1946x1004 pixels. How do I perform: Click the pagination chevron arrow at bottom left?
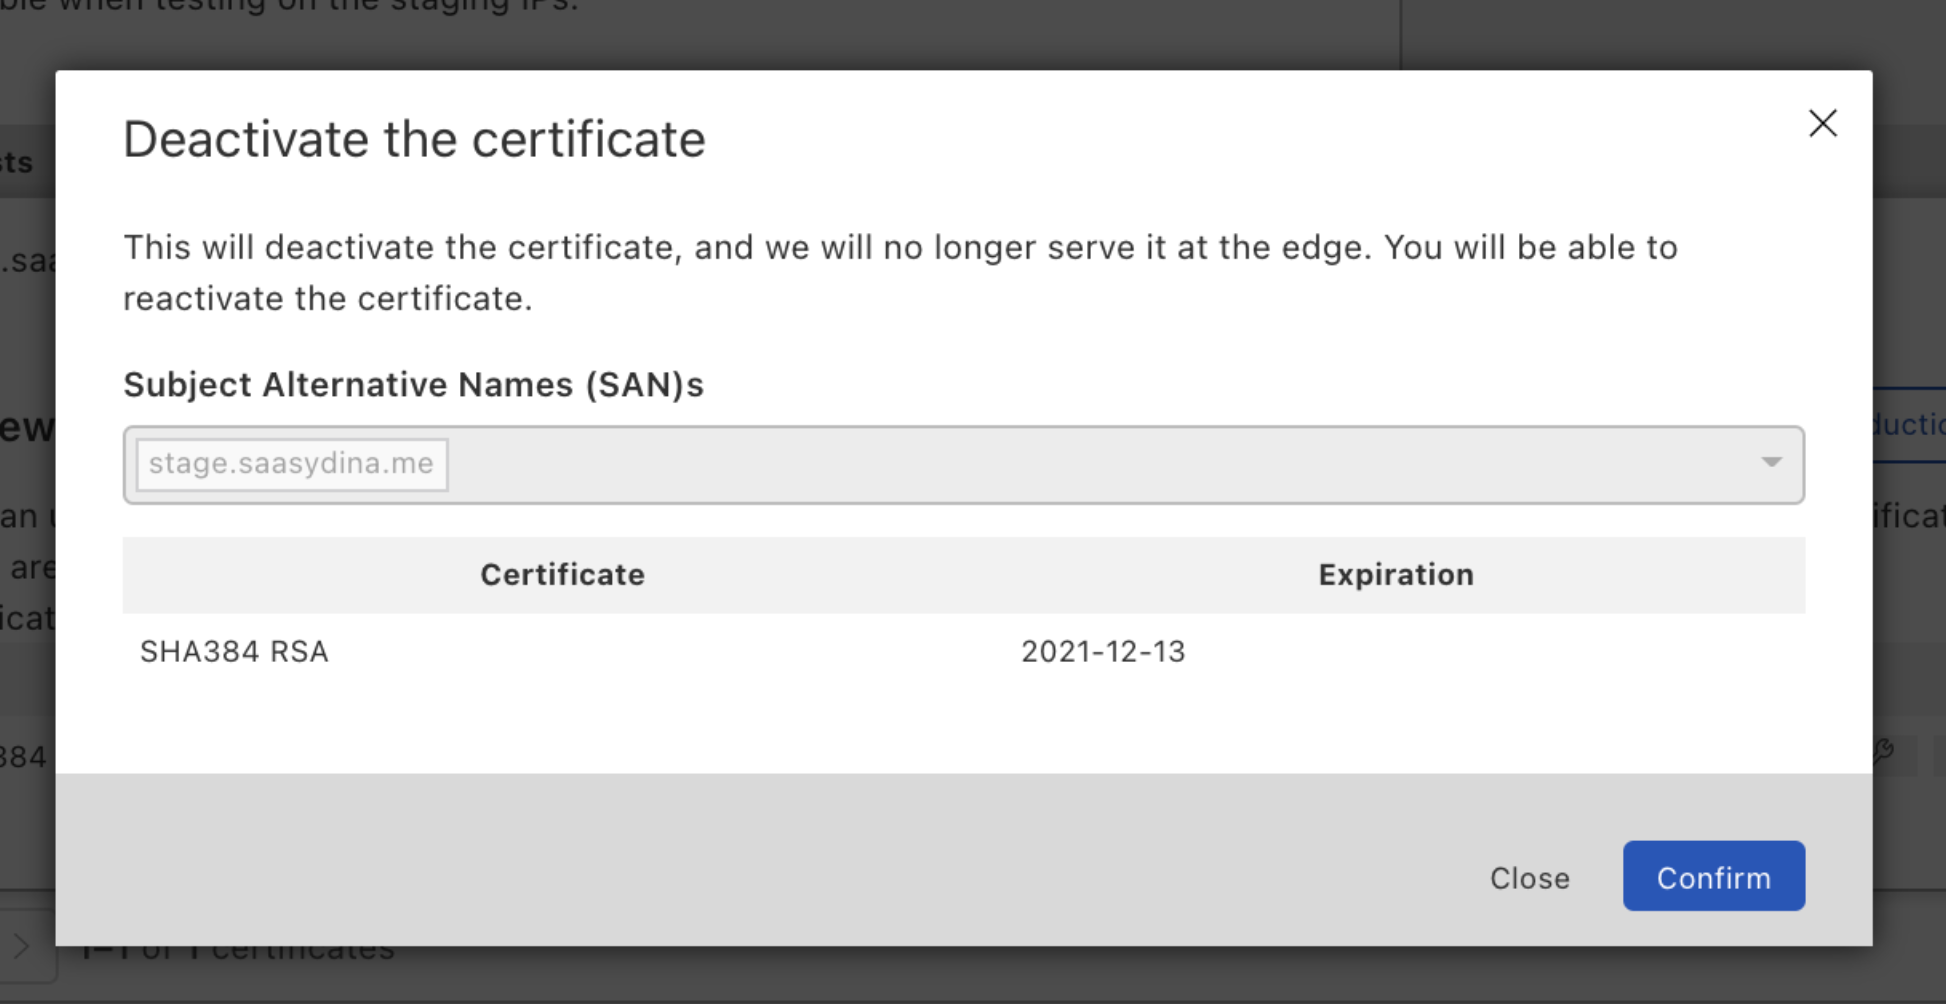(x=21, y=946)
